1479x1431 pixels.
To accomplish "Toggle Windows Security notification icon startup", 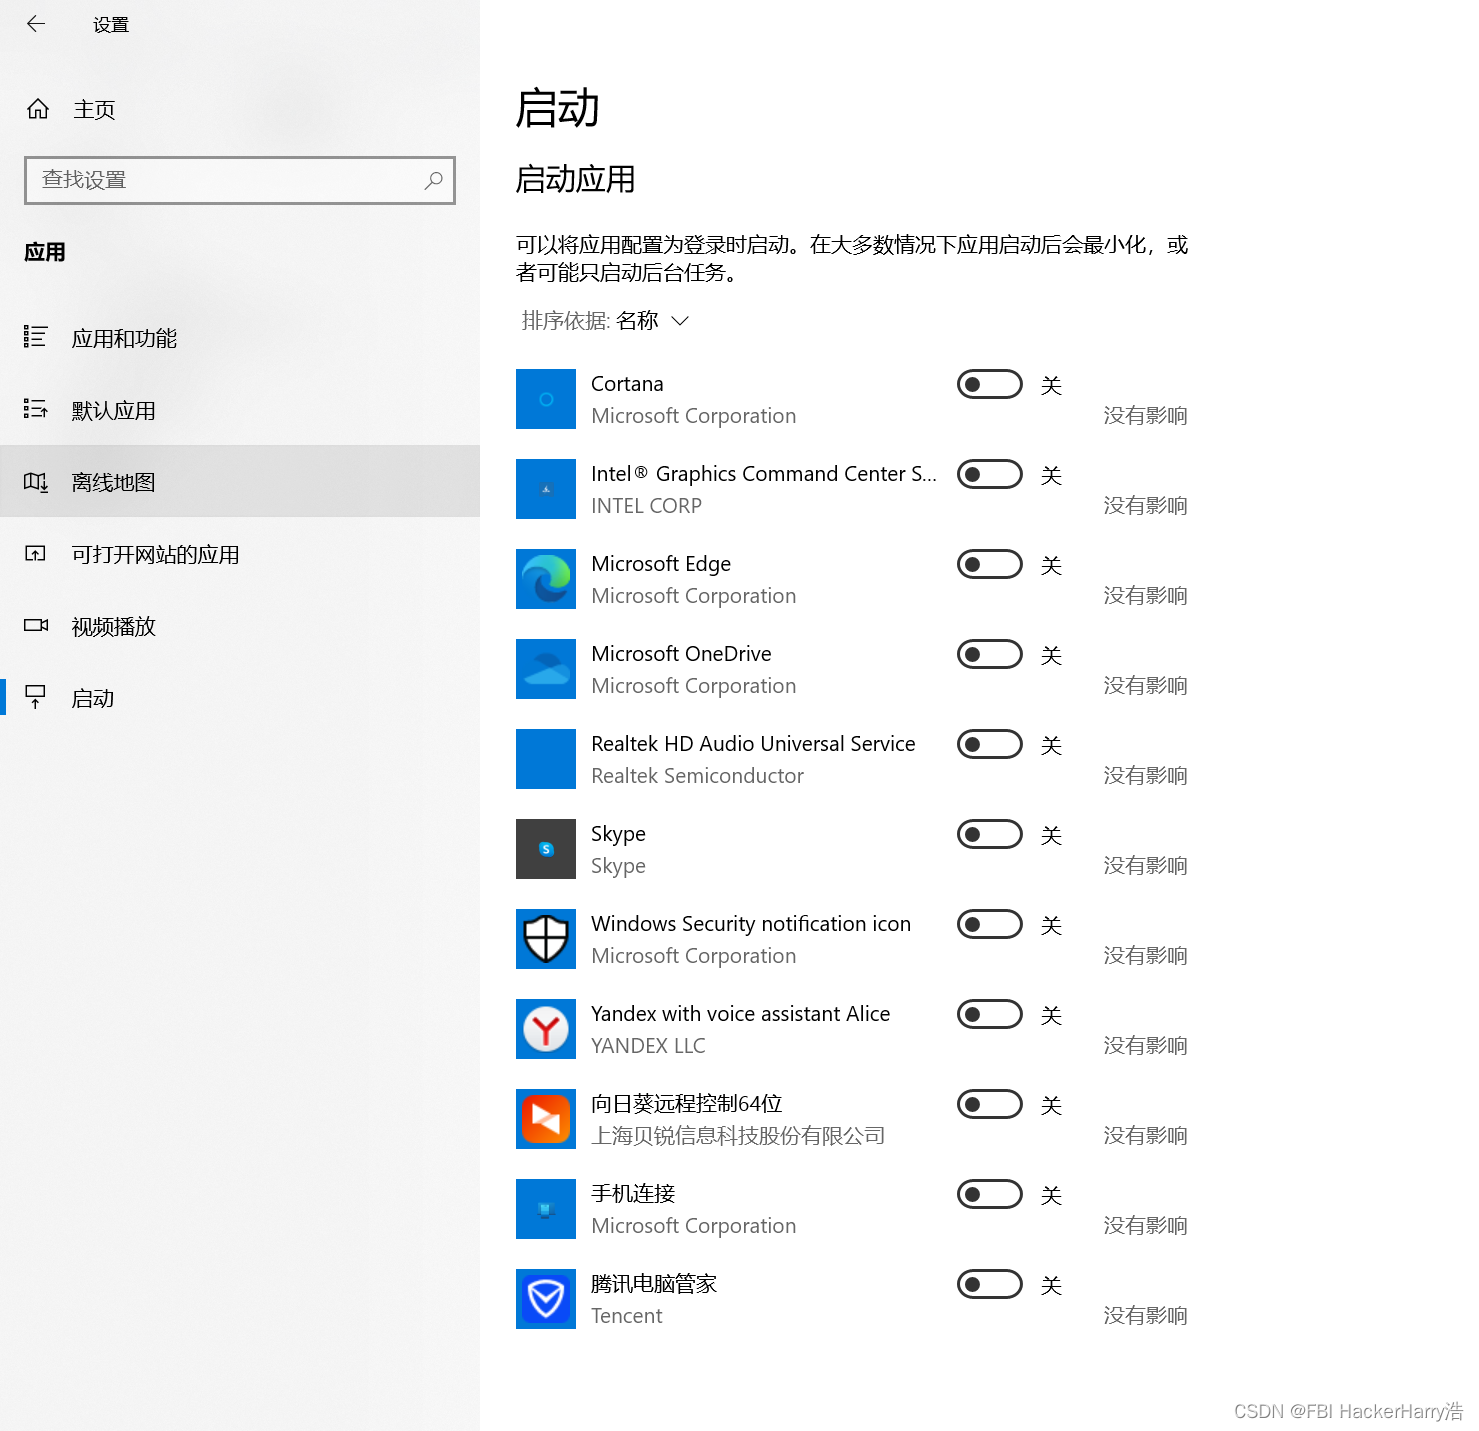I will [x=990, y=924].
